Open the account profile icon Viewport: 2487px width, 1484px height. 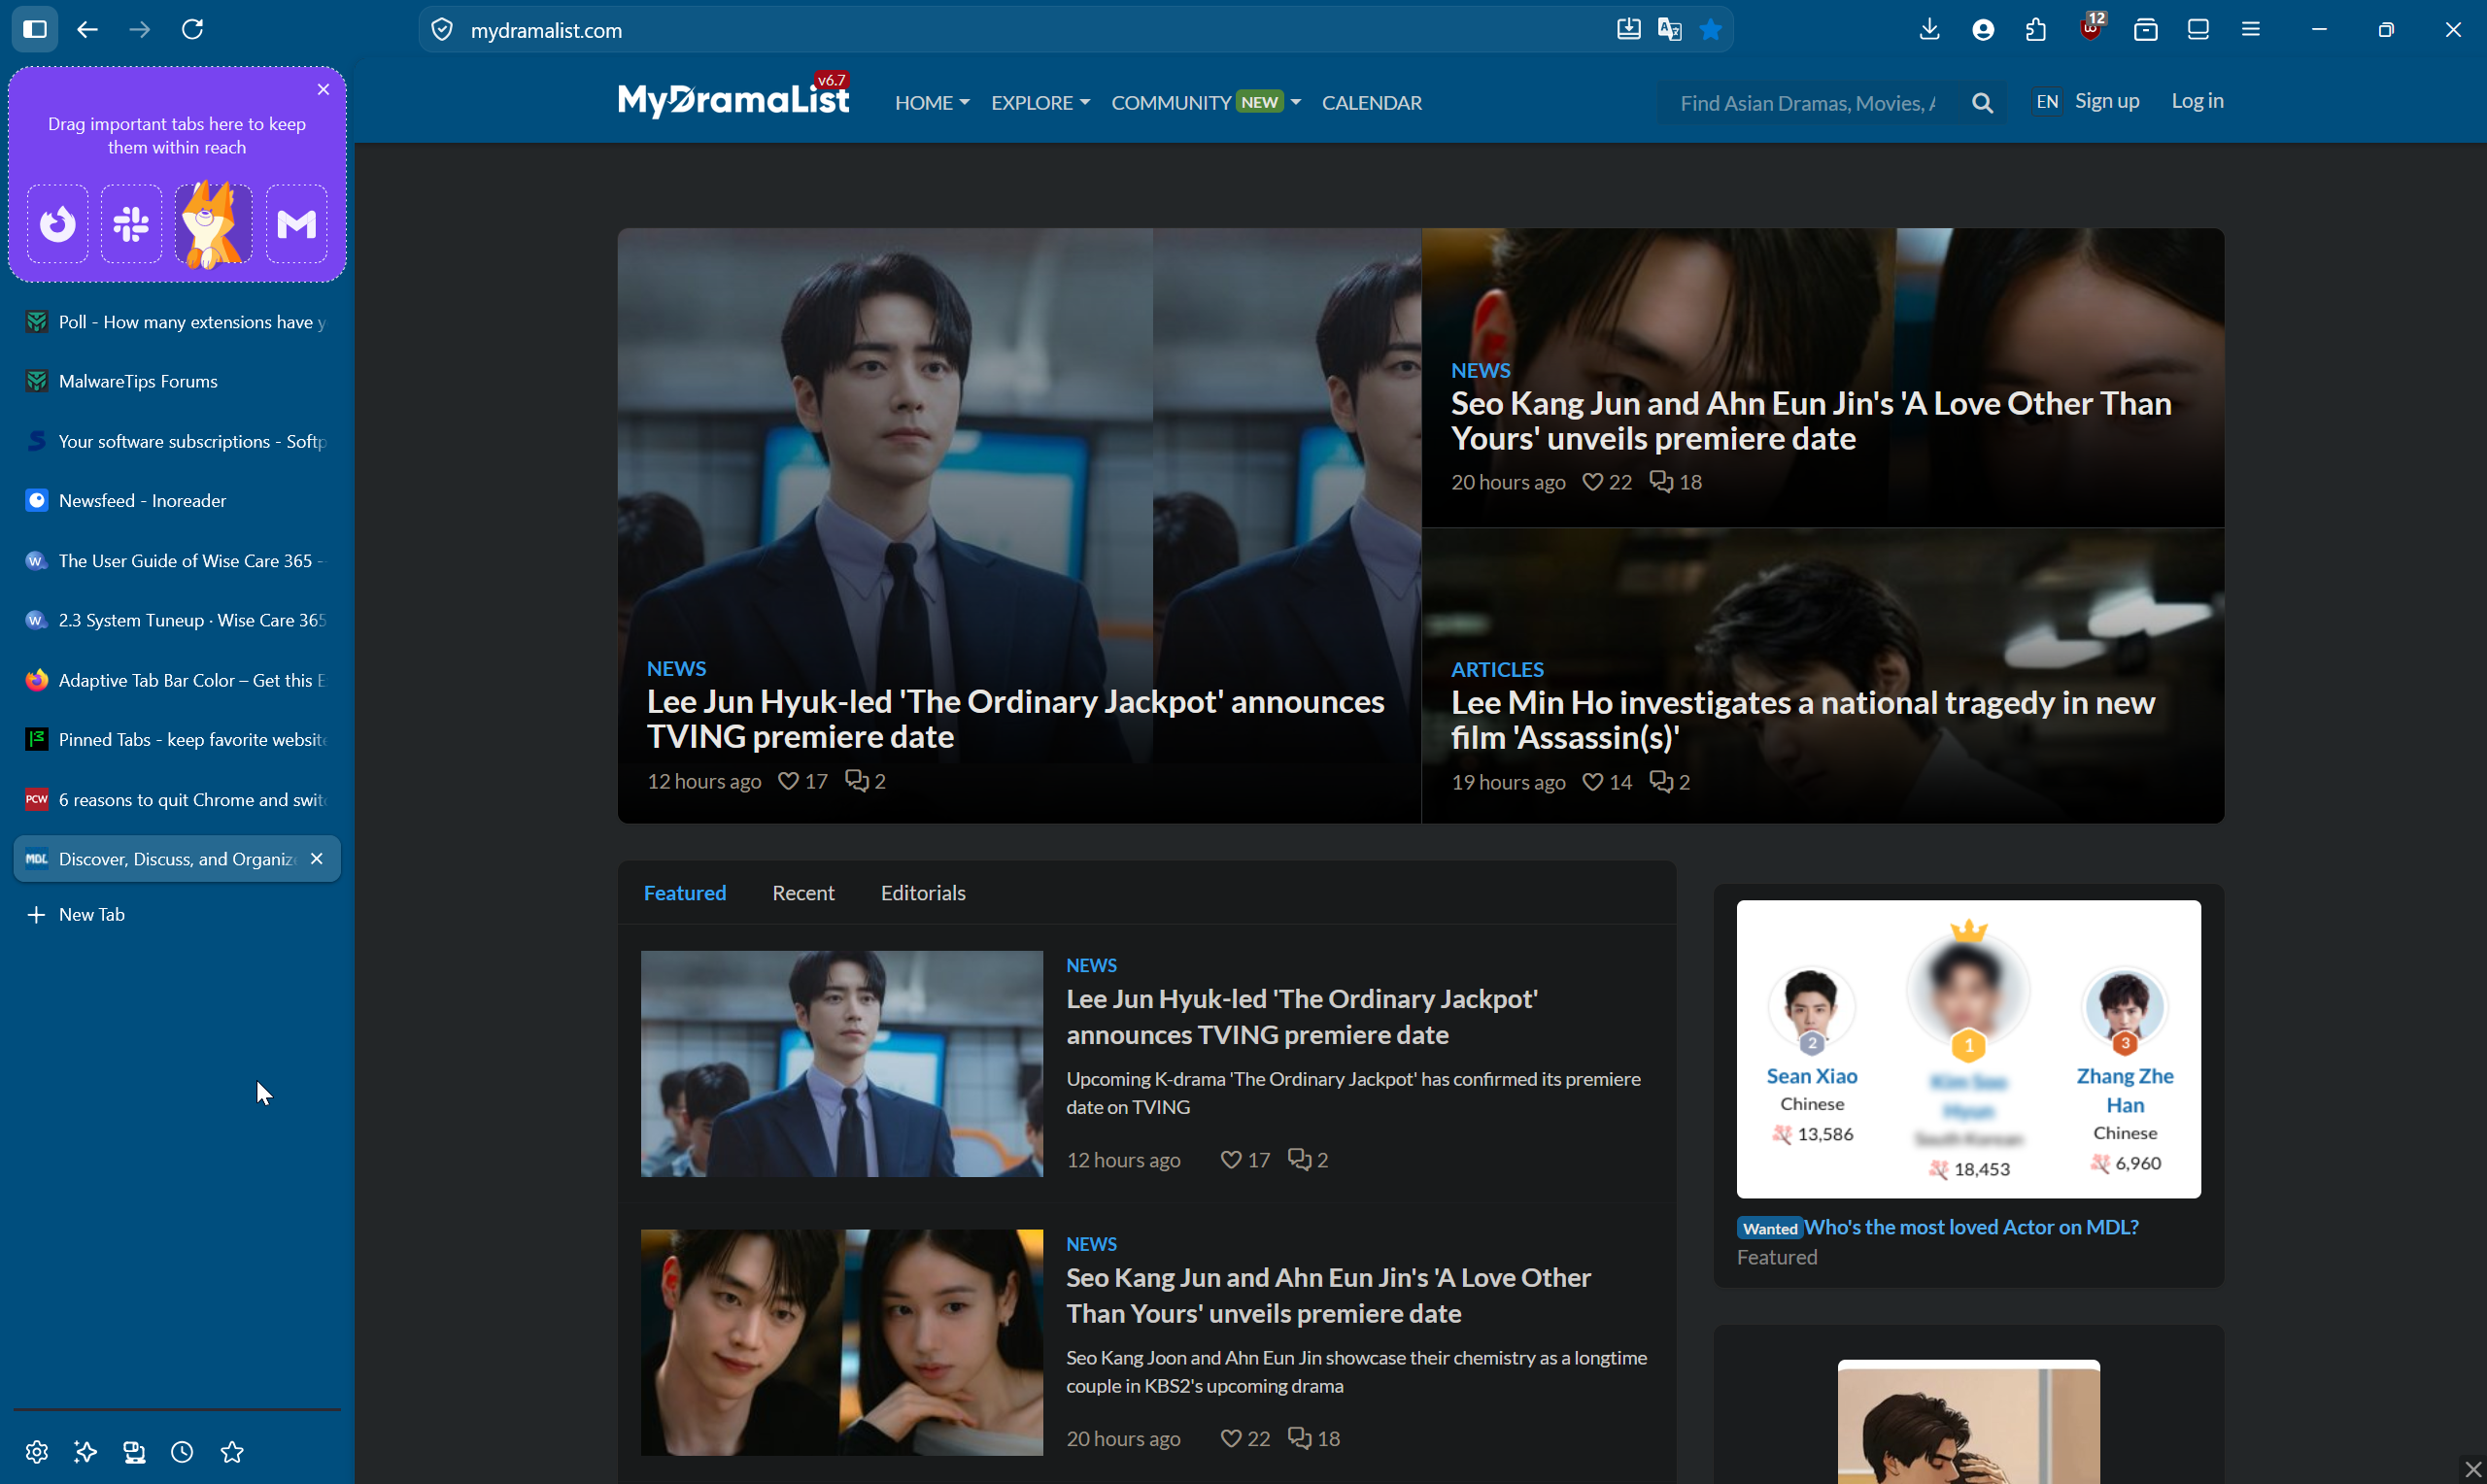coord(1983,29)
